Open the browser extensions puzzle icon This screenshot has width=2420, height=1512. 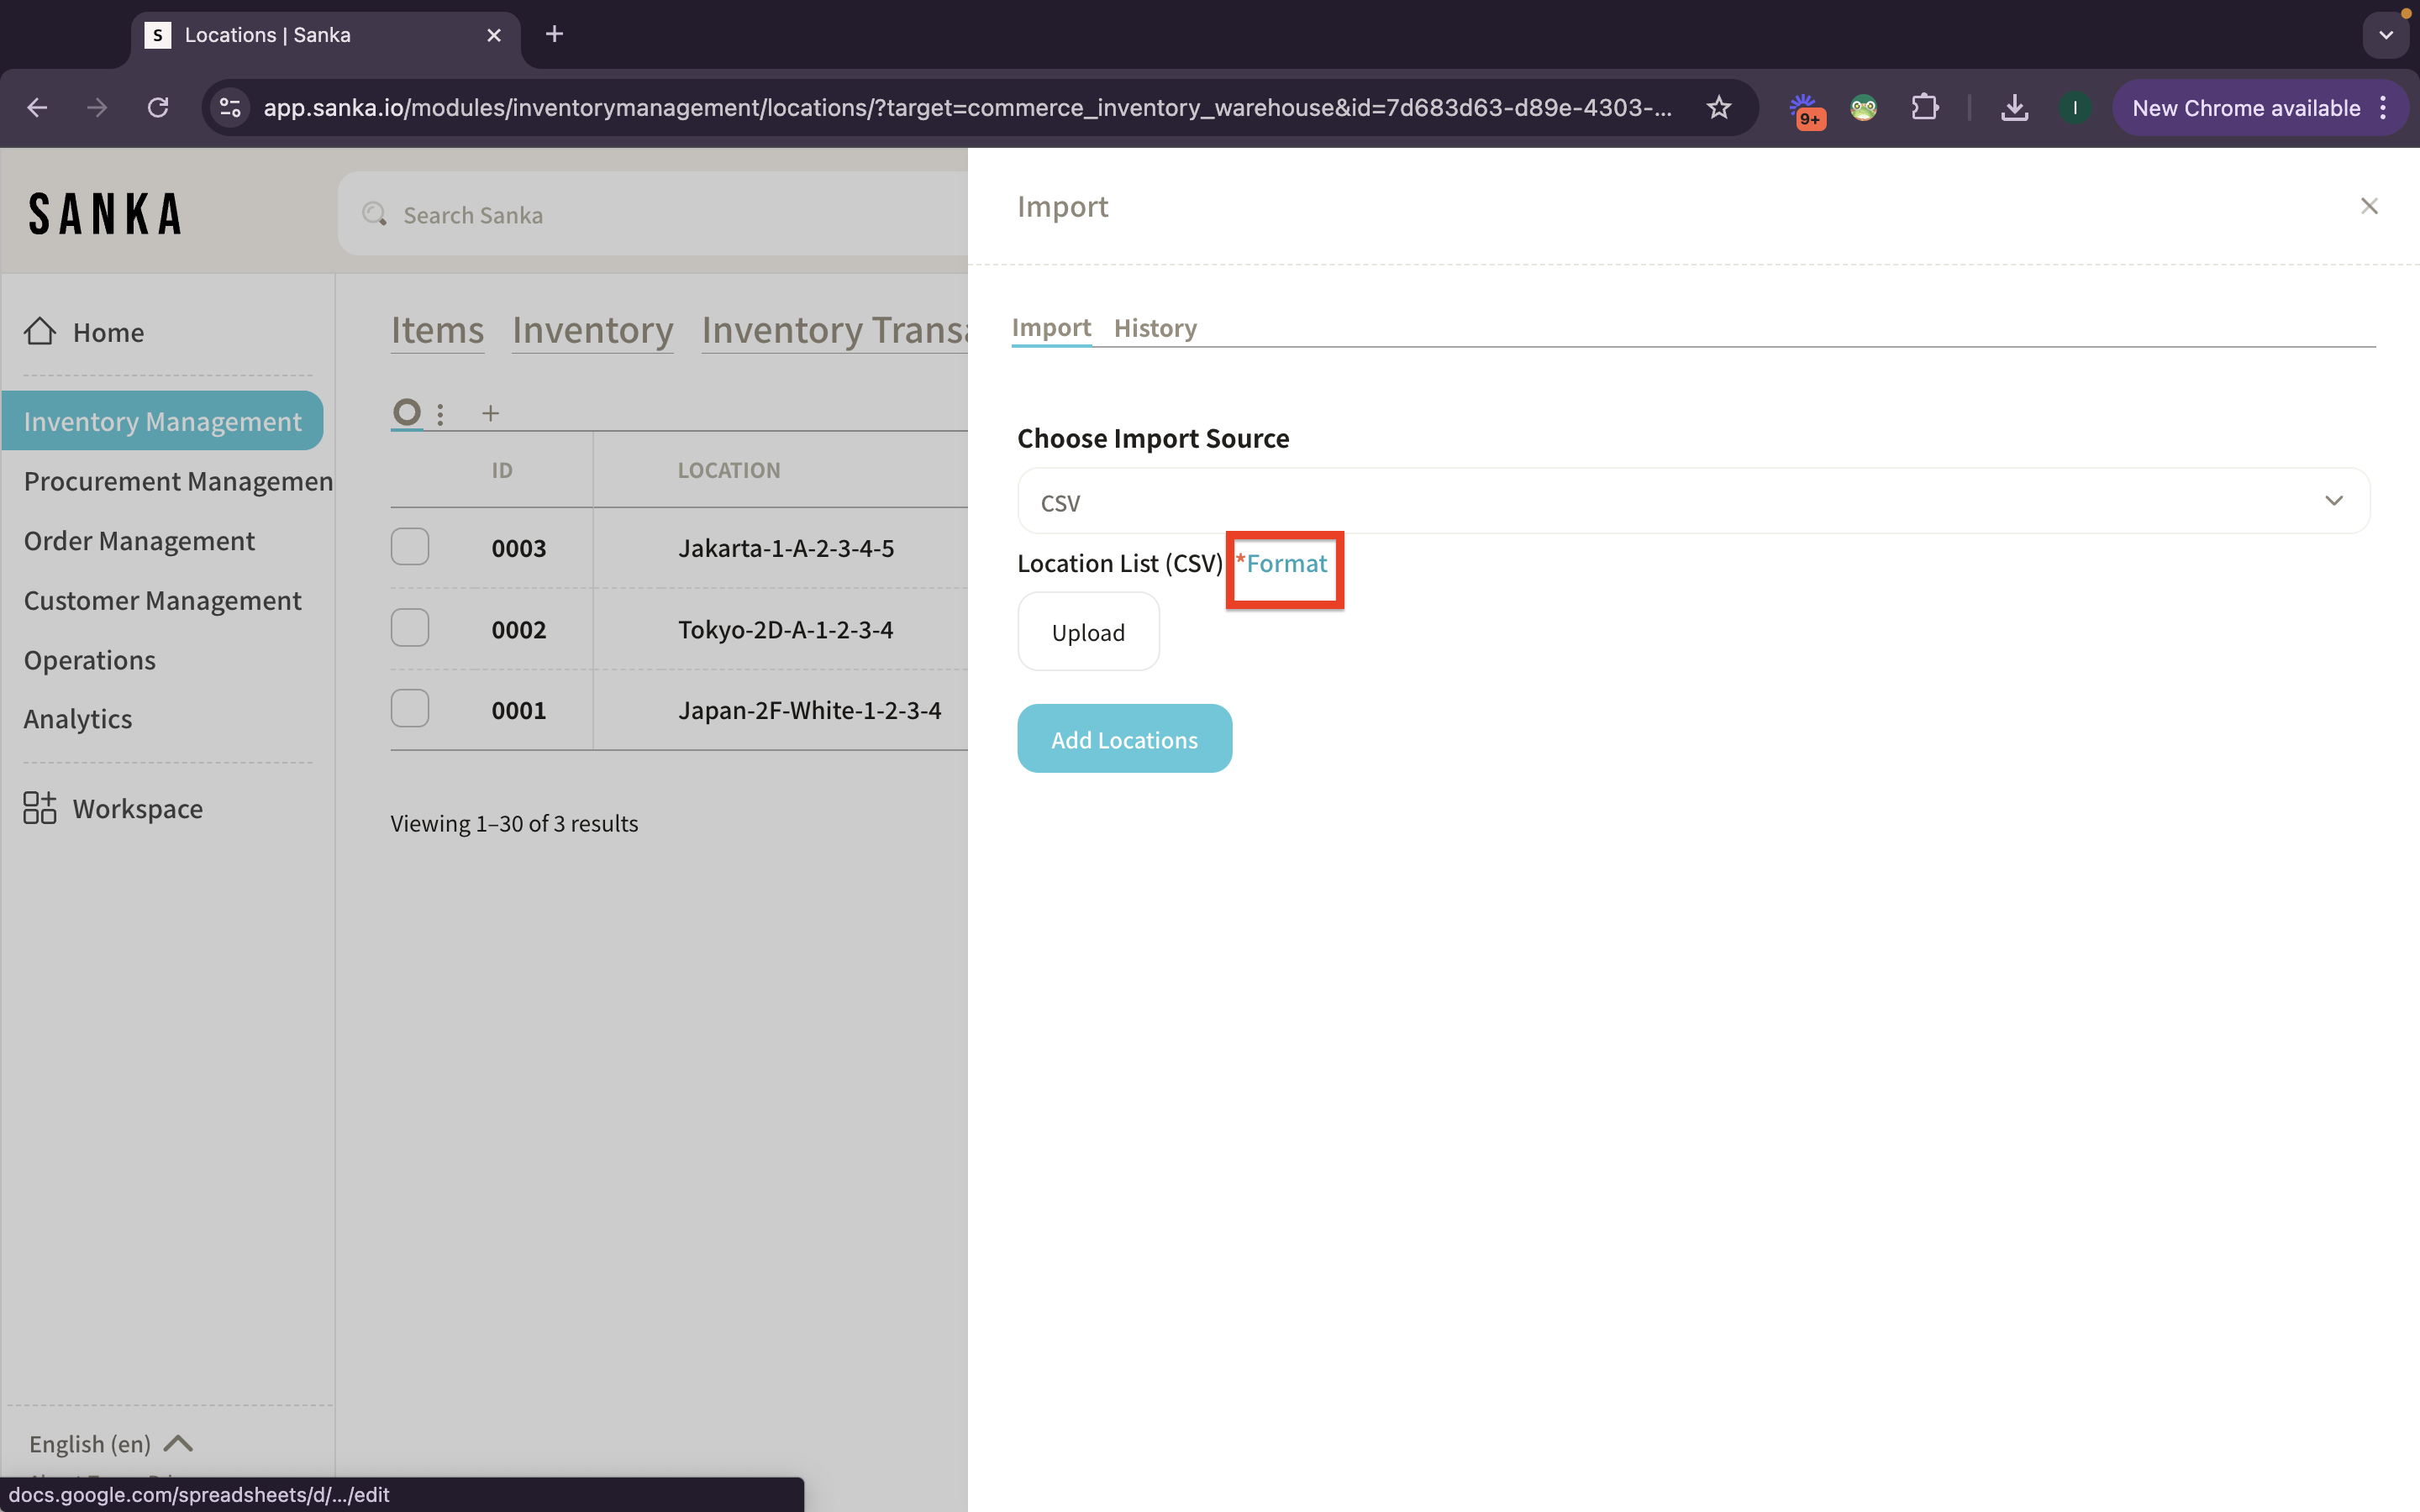pyautogui.click(x=1924, y=108)
